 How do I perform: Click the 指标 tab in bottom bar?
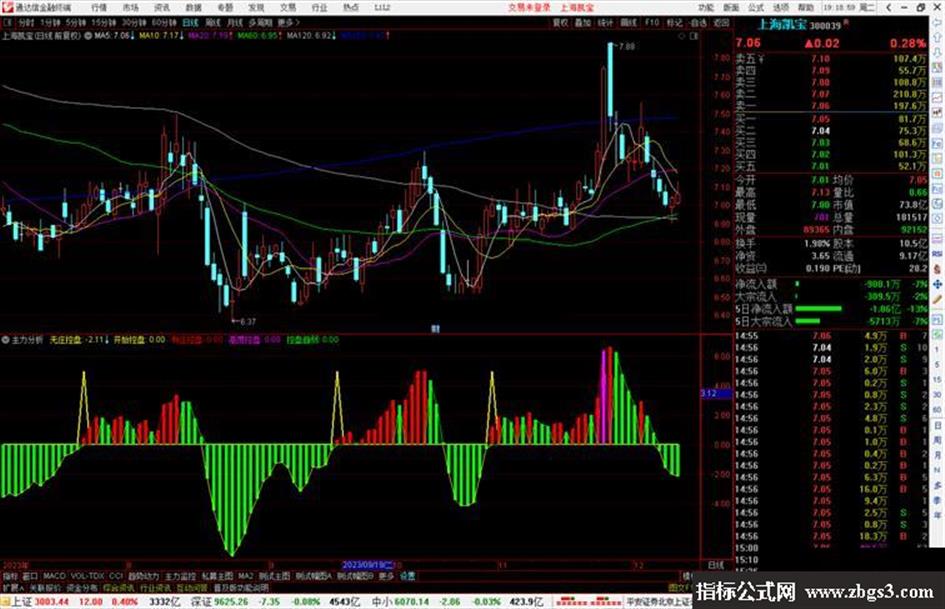(x=10, y=576)
